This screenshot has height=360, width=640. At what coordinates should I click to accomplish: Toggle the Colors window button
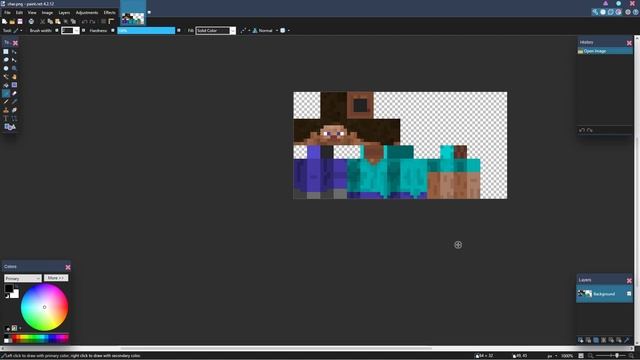618,12
